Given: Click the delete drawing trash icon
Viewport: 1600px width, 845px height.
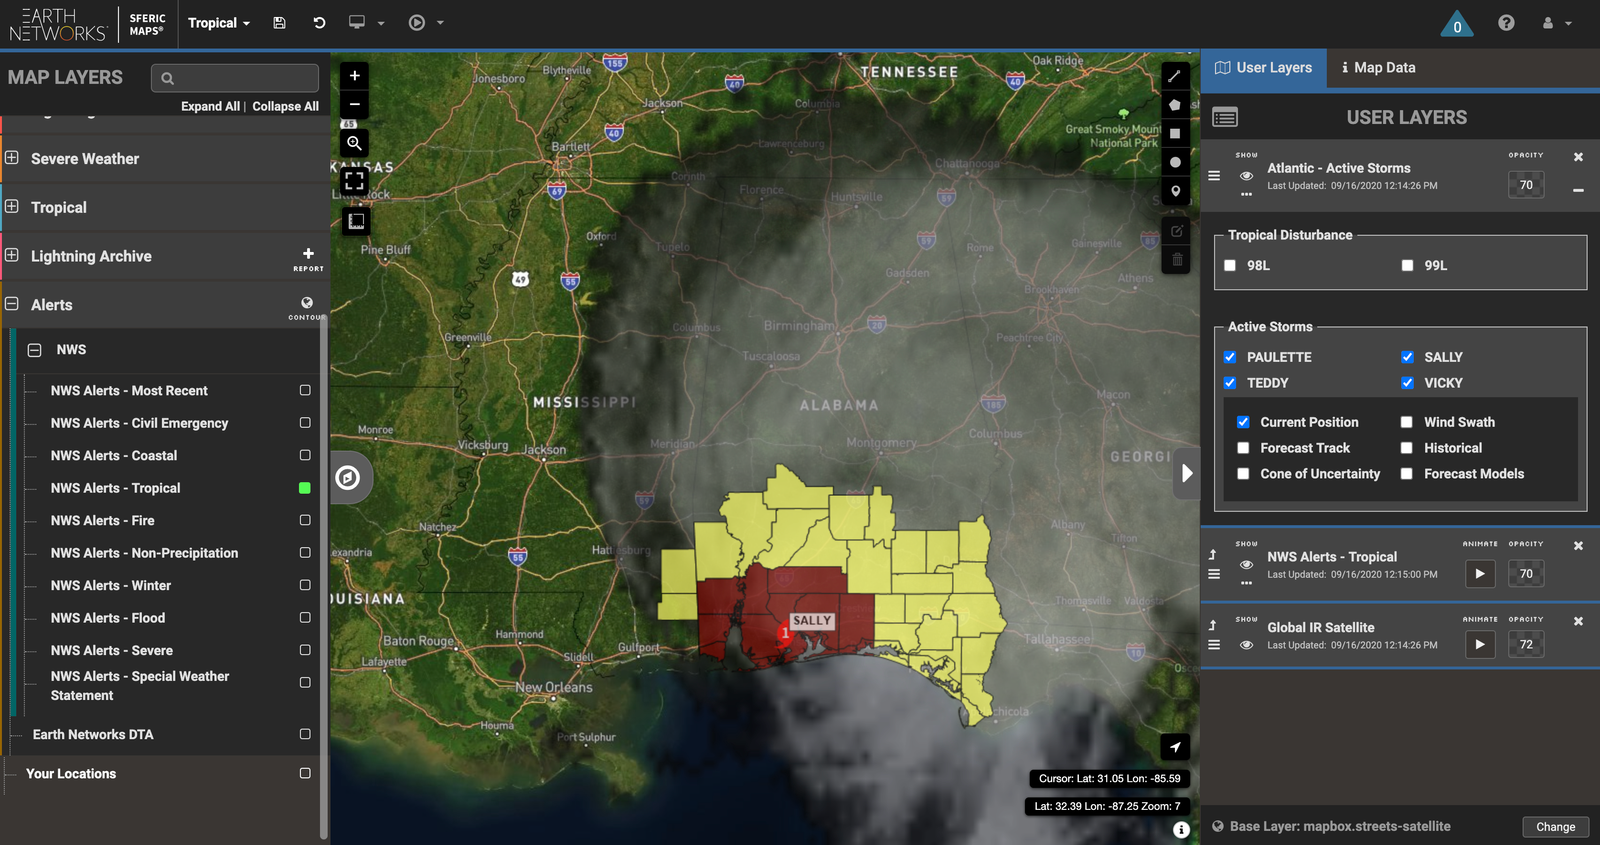Looking at the screenshot, I should click(x=1177, y=260).
